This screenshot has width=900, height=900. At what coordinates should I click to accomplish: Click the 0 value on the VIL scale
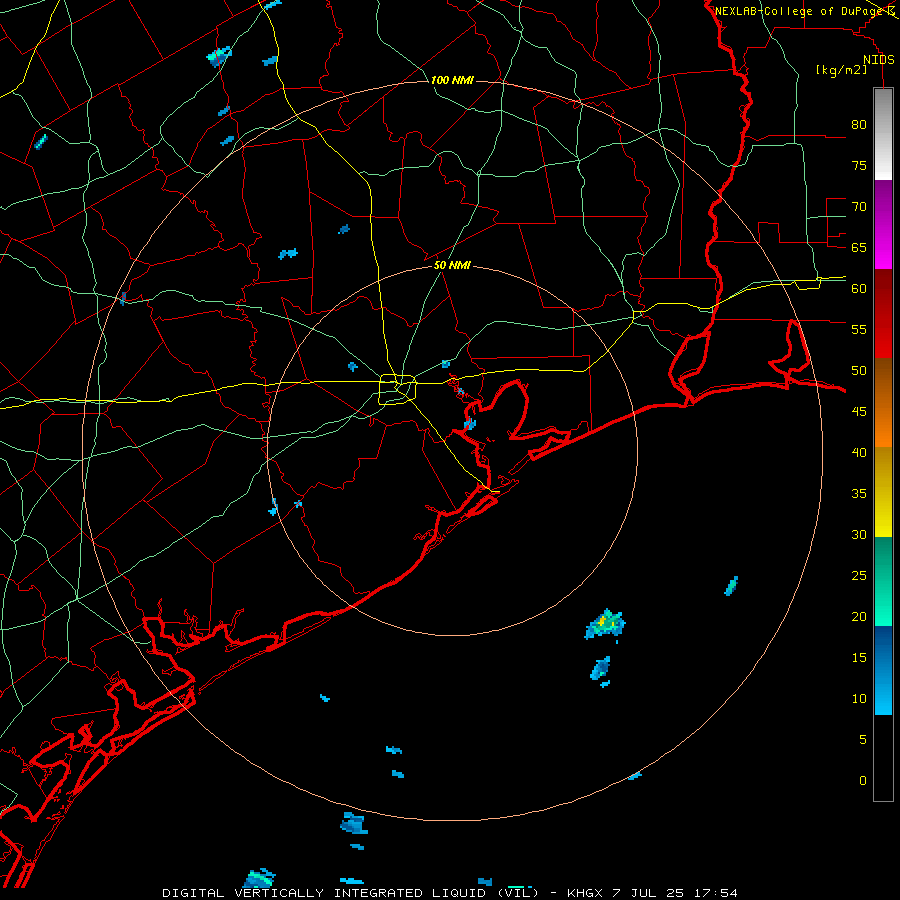pos(863,781)
